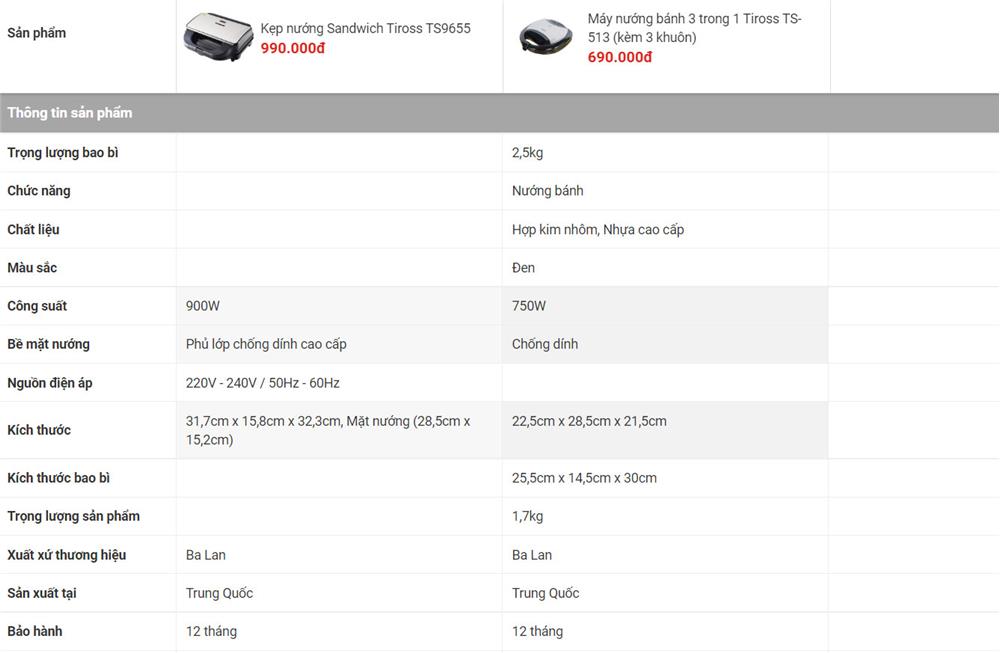Select the Trọng lượng bao bì row label
This screenshot has height=653, width=1000.
(x=63, y=153)
